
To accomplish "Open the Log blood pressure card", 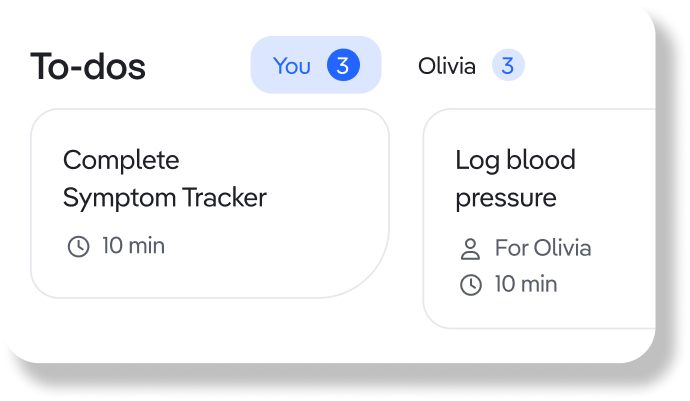I will 539,218.
